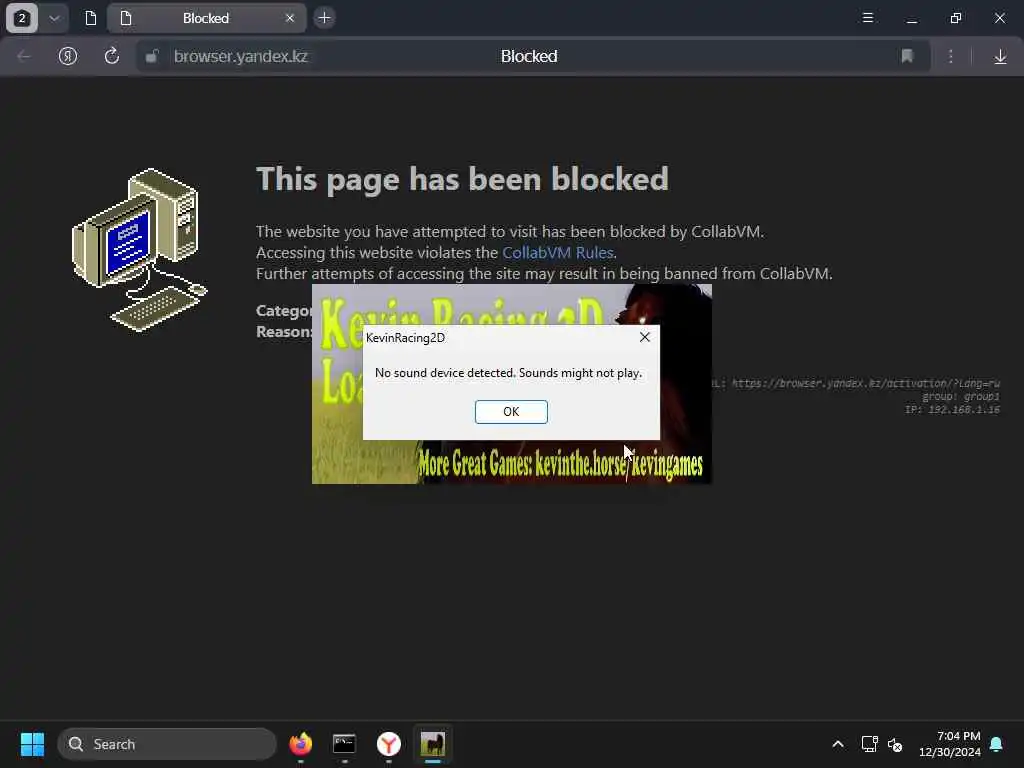Reload the blocked page
The height and width of the screenshot is (768, 1024).
tap(112, 56)
